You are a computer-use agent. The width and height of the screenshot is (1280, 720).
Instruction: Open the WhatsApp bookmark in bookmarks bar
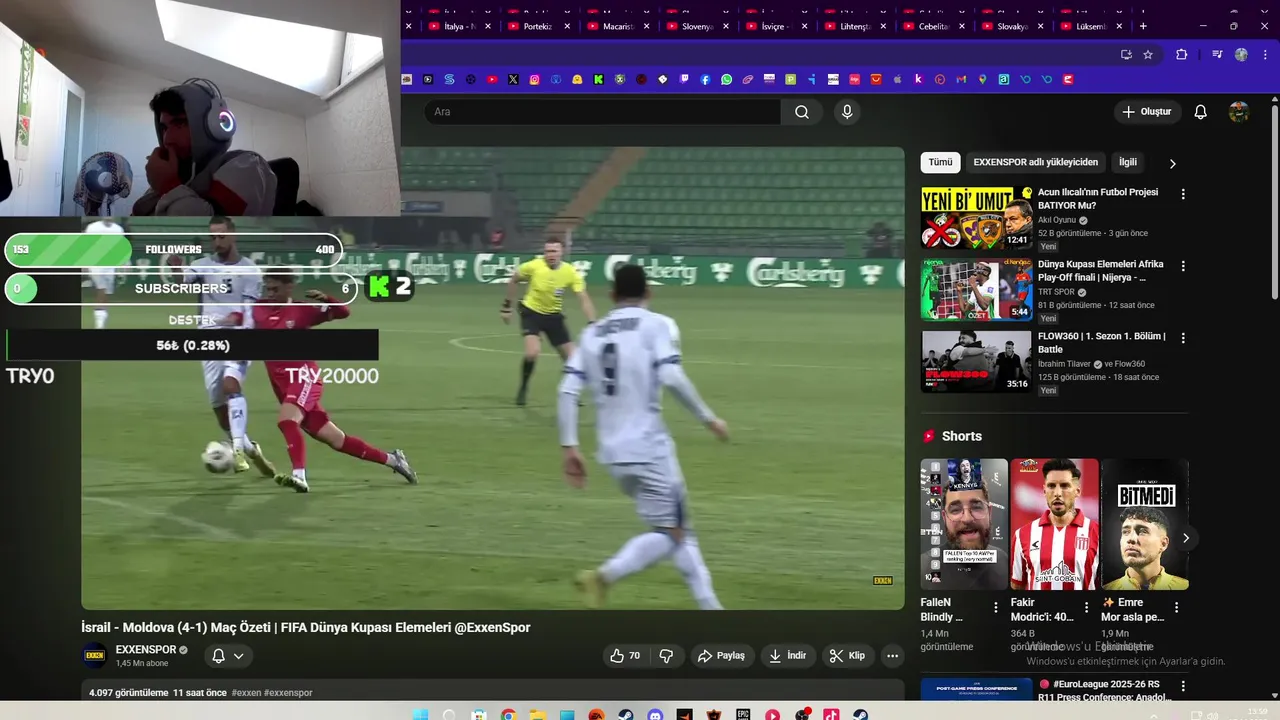coord(726,79)
